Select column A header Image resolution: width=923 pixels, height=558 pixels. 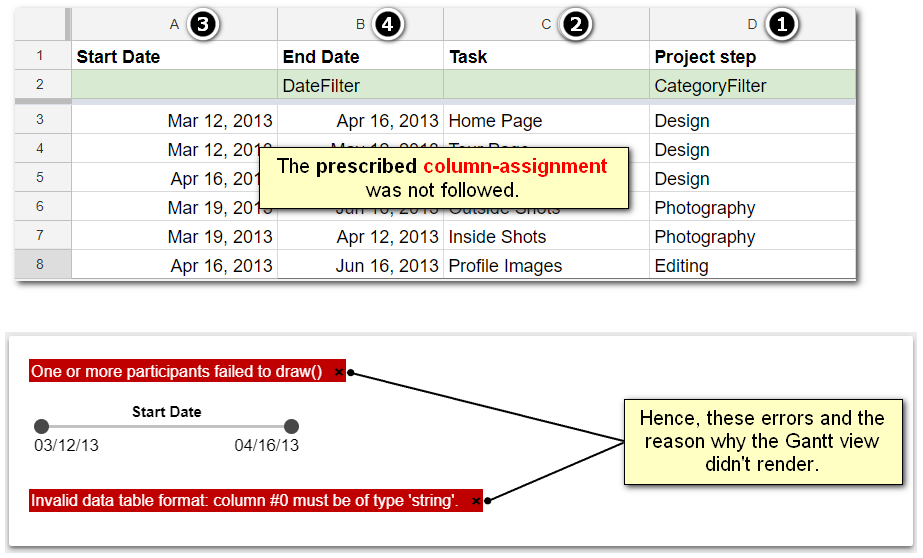pyautogui.click(x=174, y=25)
